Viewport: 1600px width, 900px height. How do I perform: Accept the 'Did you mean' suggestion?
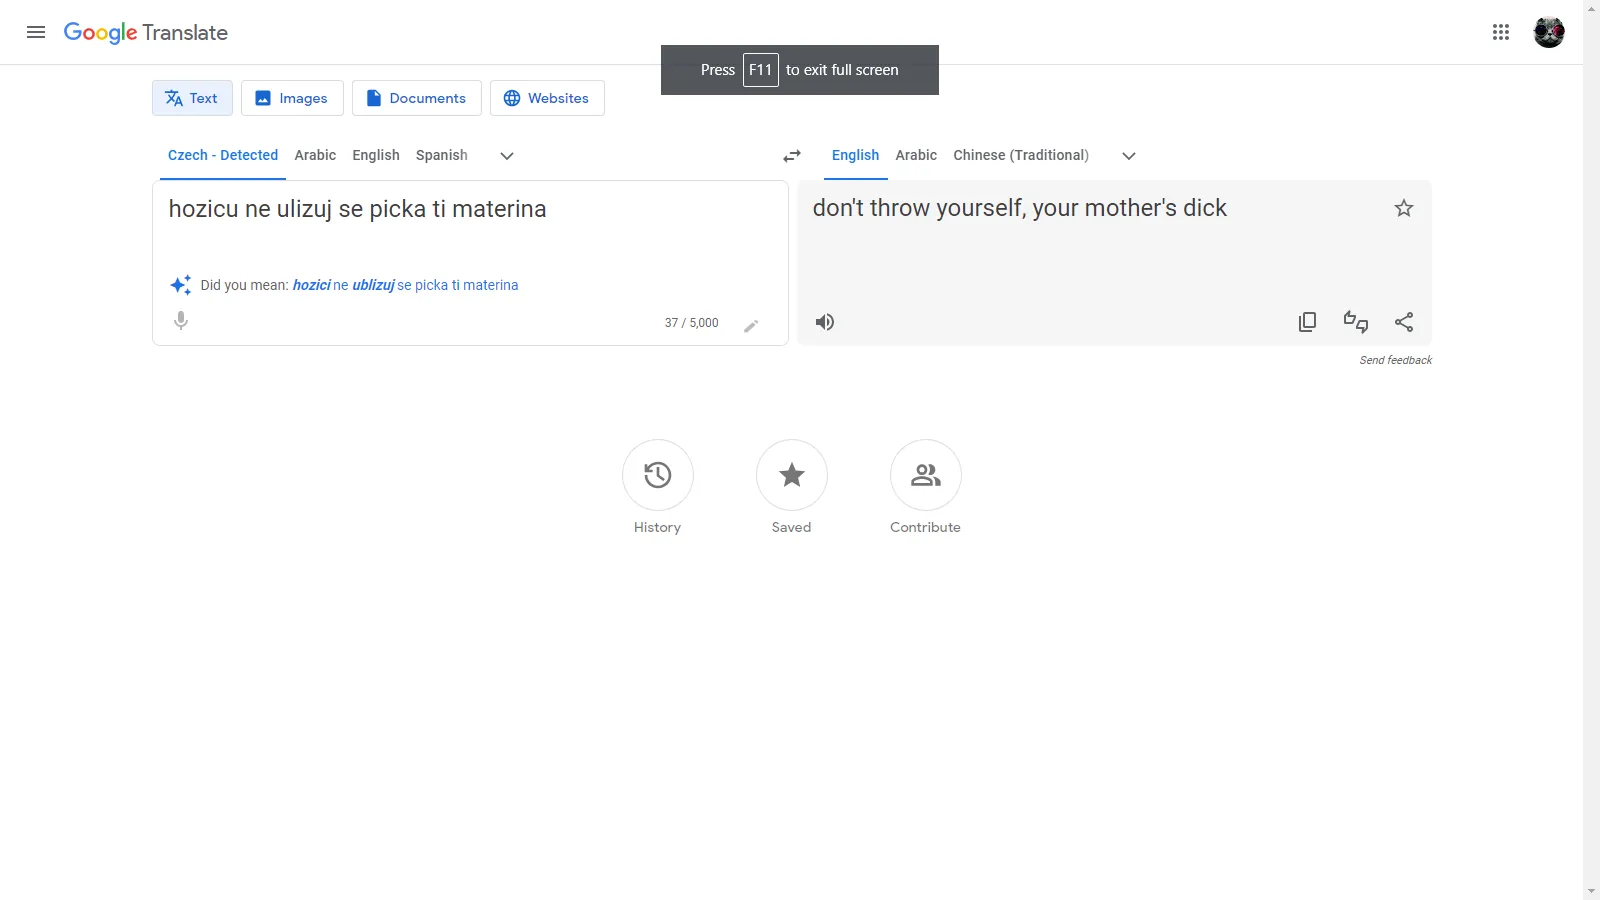point(405,285)
